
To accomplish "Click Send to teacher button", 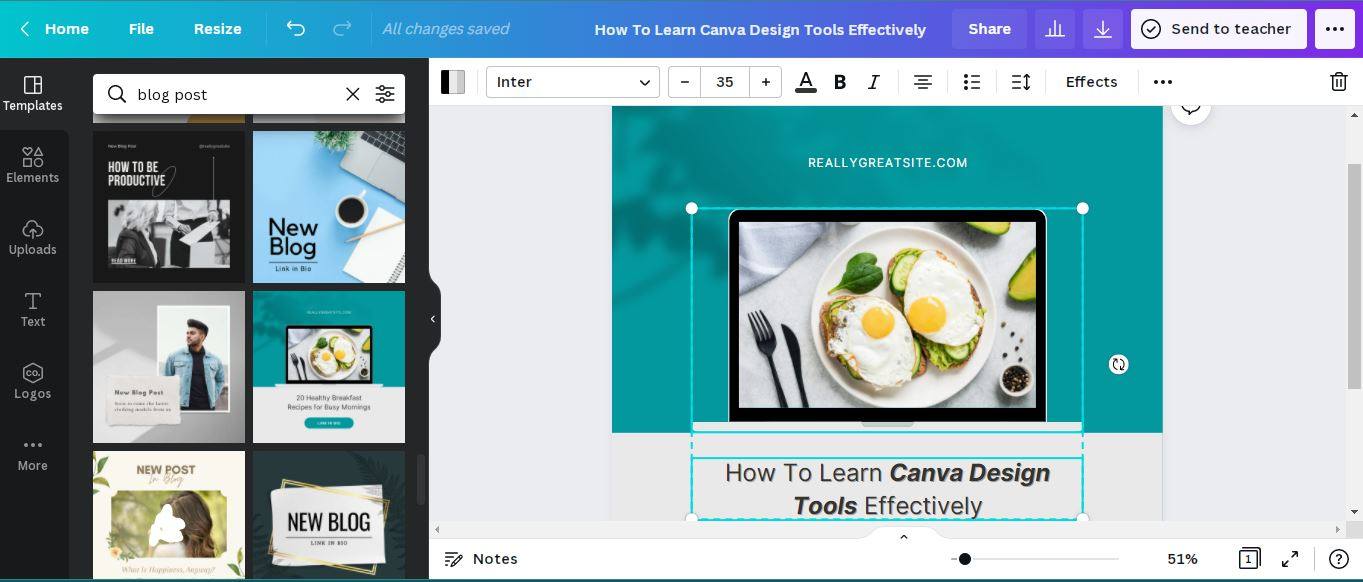I will [1218, 29].
